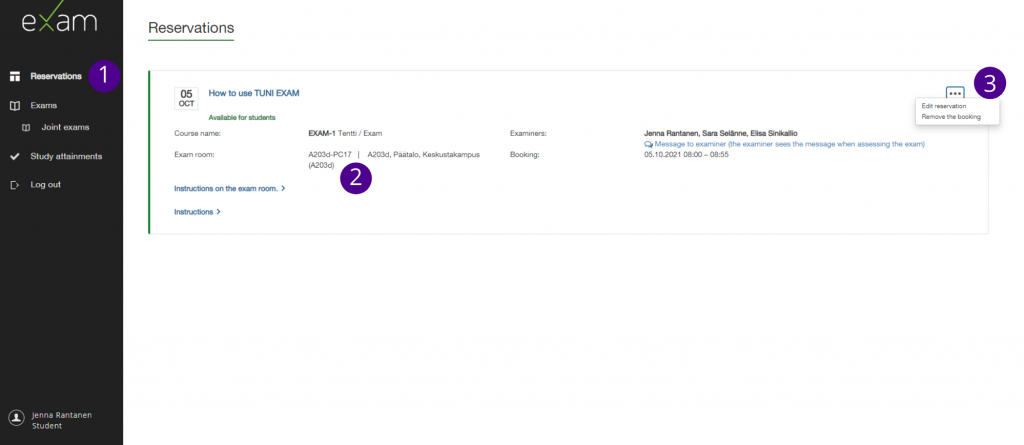Click the user avatar icon
This screenshot has width=1024, height=445.
(15, 418)
